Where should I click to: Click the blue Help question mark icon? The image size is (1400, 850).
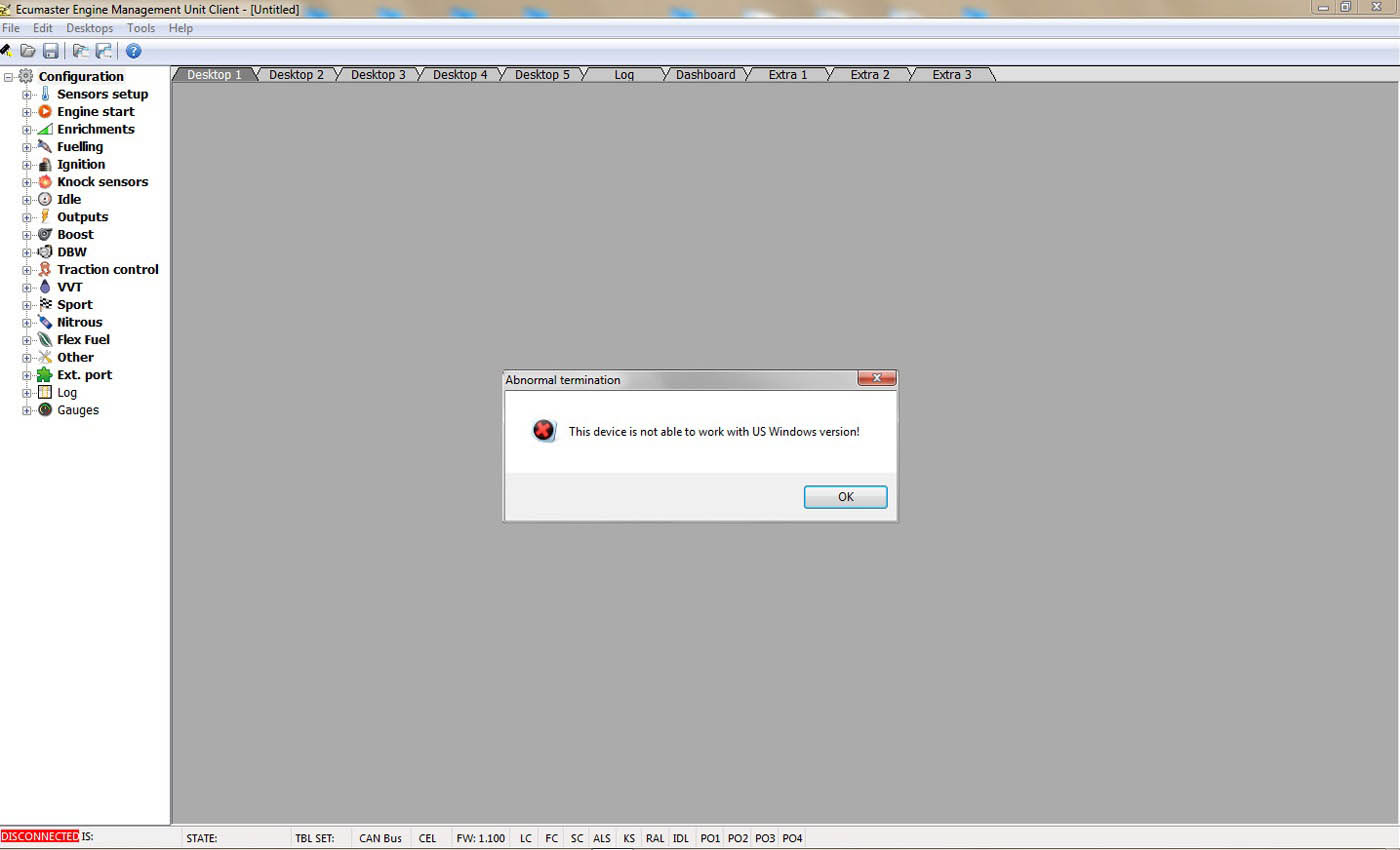[133, 50]
